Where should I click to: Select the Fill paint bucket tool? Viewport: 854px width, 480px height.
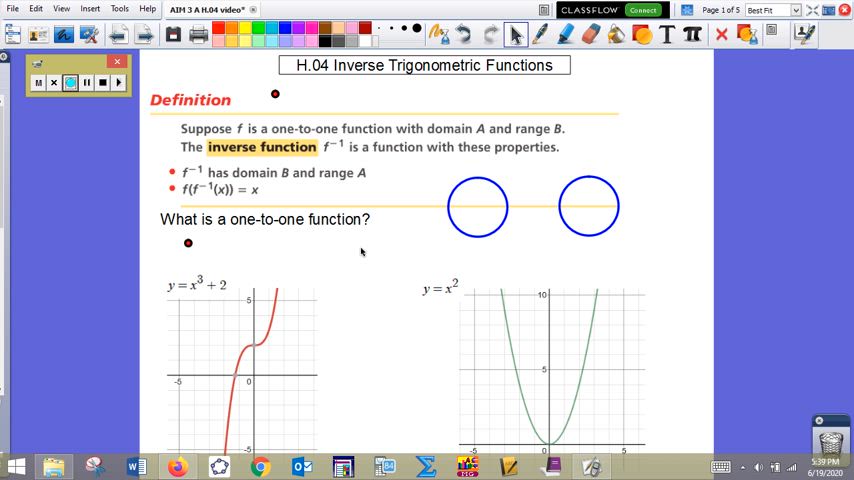point(617,34)
